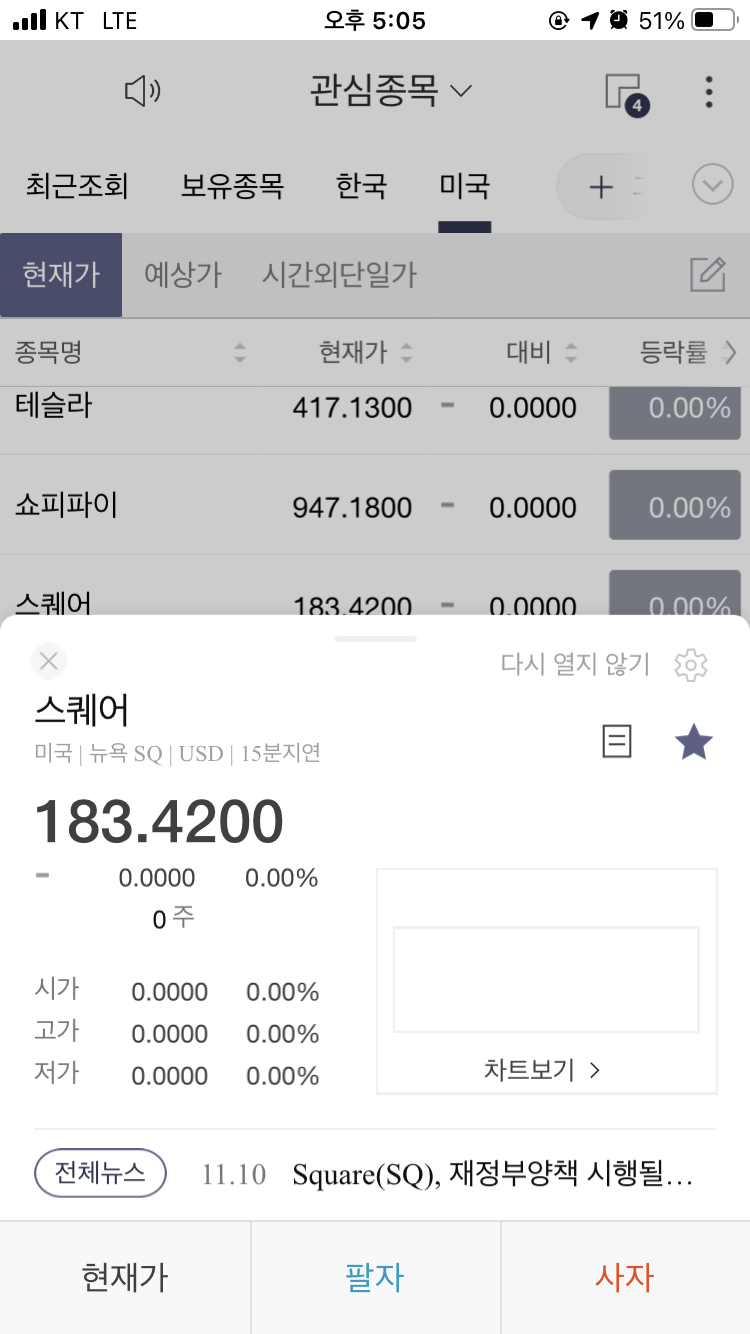Open the 관심종목 dropdown title
The image size is (750, 1334).
click(390, 91)
